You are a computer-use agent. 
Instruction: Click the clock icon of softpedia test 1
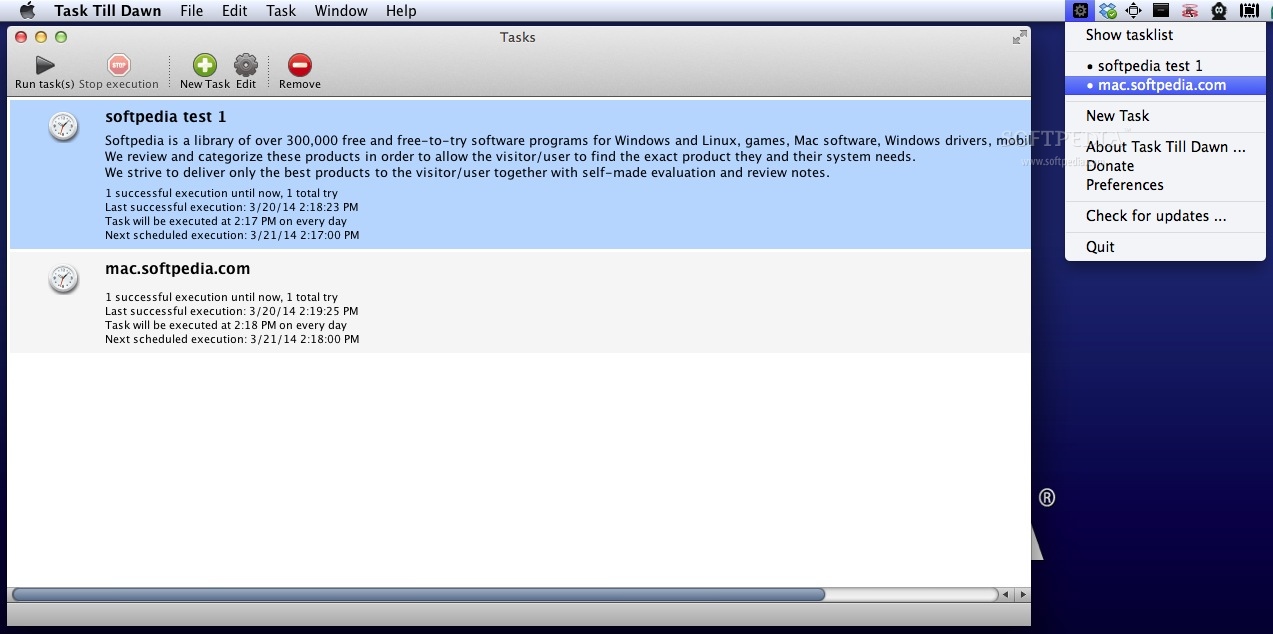pos(63,127)
